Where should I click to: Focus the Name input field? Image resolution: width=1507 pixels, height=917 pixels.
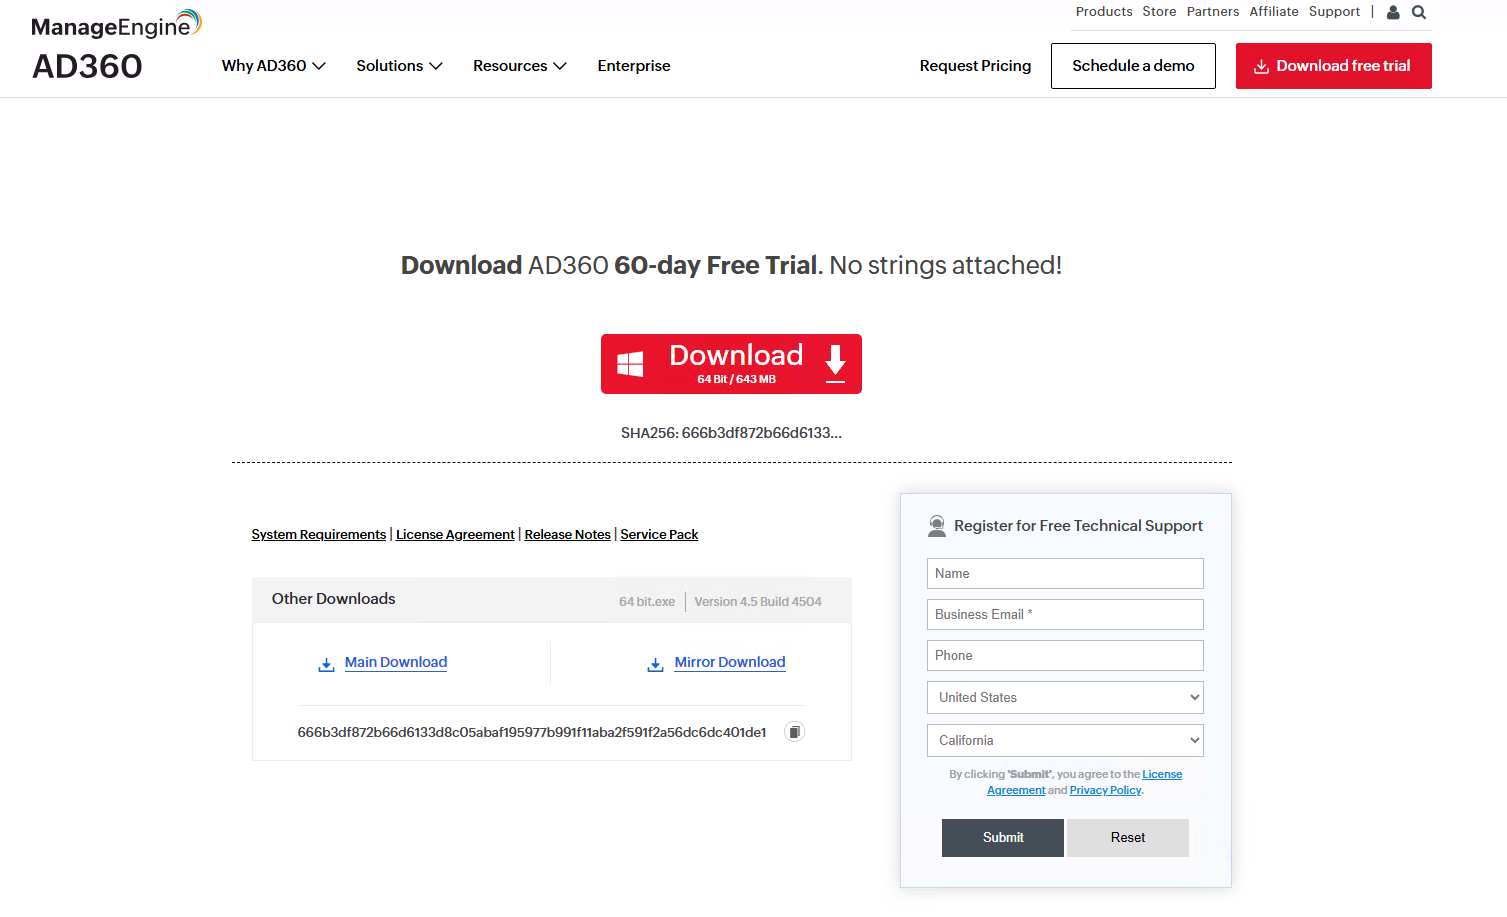pos(1065,574)
